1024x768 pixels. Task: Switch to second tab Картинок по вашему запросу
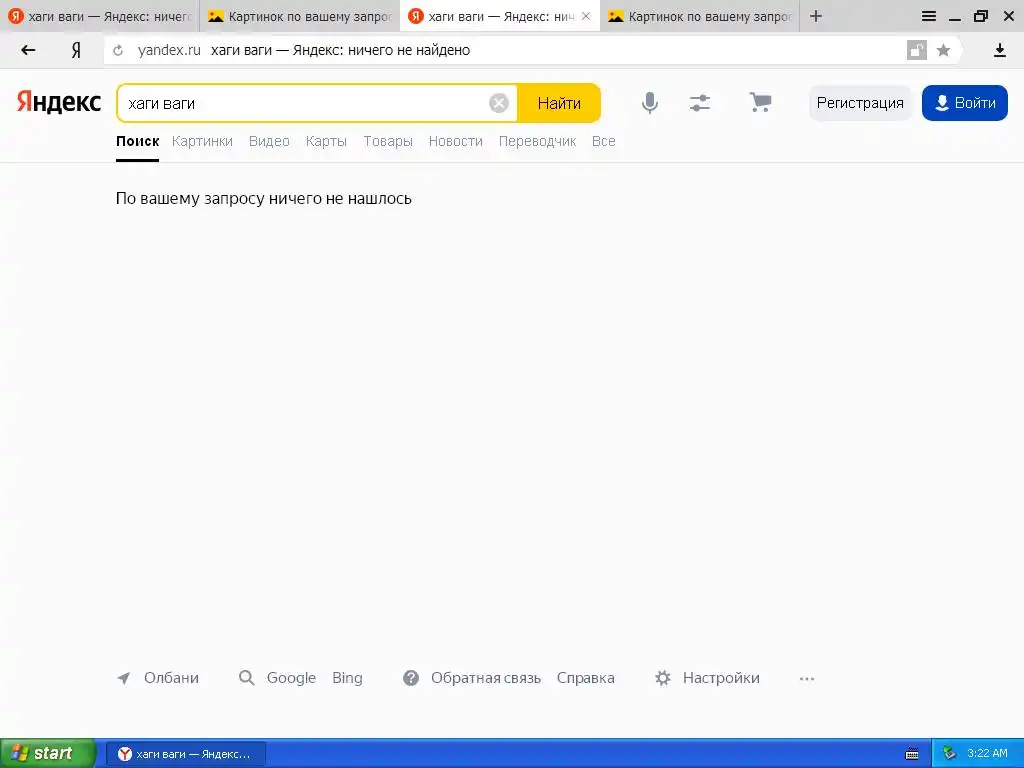point(300,16)
